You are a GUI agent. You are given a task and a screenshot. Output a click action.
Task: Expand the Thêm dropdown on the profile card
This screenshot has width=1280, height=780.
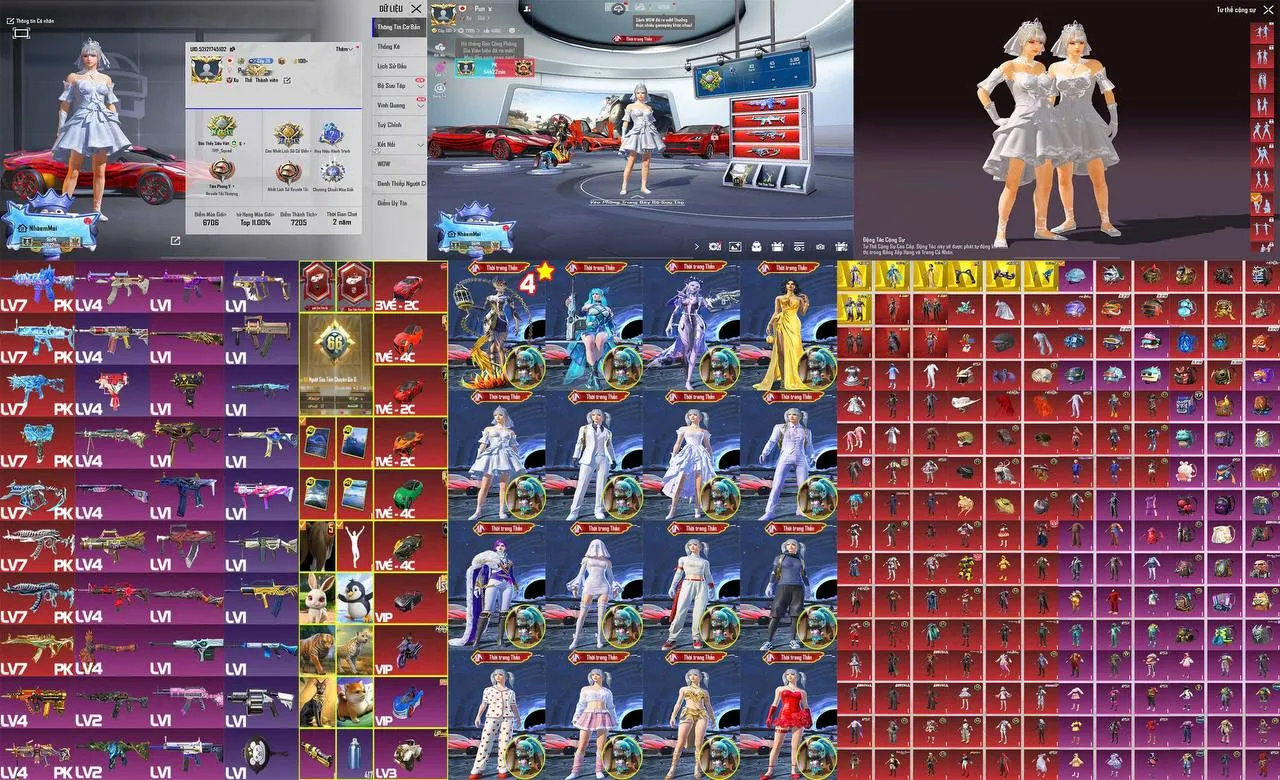coord(346,48)
